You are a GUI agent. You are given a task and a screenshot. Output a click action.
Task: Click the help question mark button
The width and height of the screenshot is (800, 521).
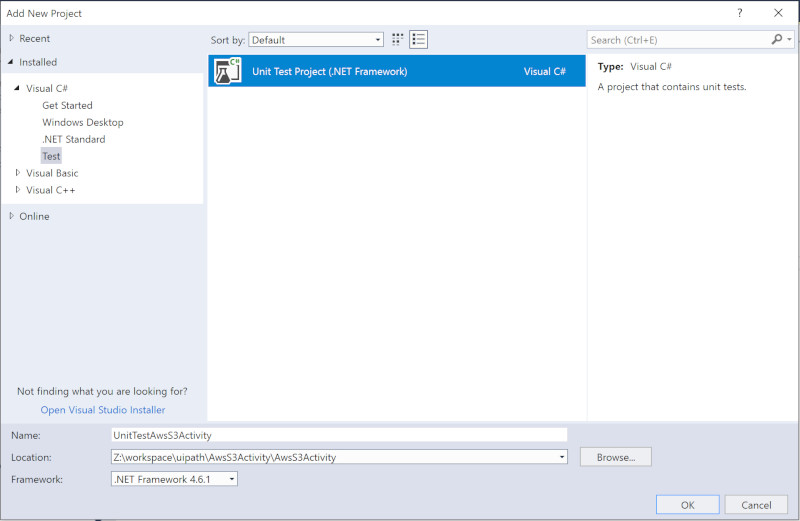tap(739, 13)
